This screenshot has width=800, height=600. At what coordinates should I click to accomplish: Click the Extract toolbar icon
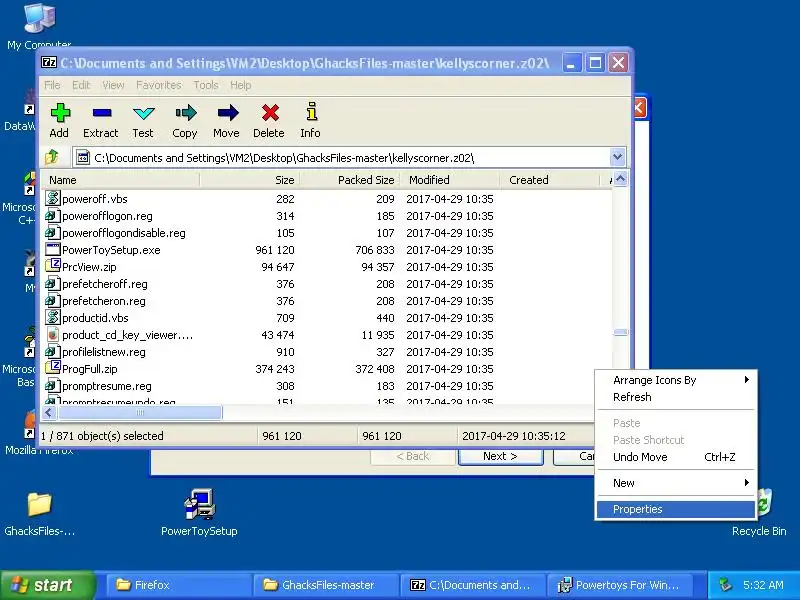coord(101,121)
